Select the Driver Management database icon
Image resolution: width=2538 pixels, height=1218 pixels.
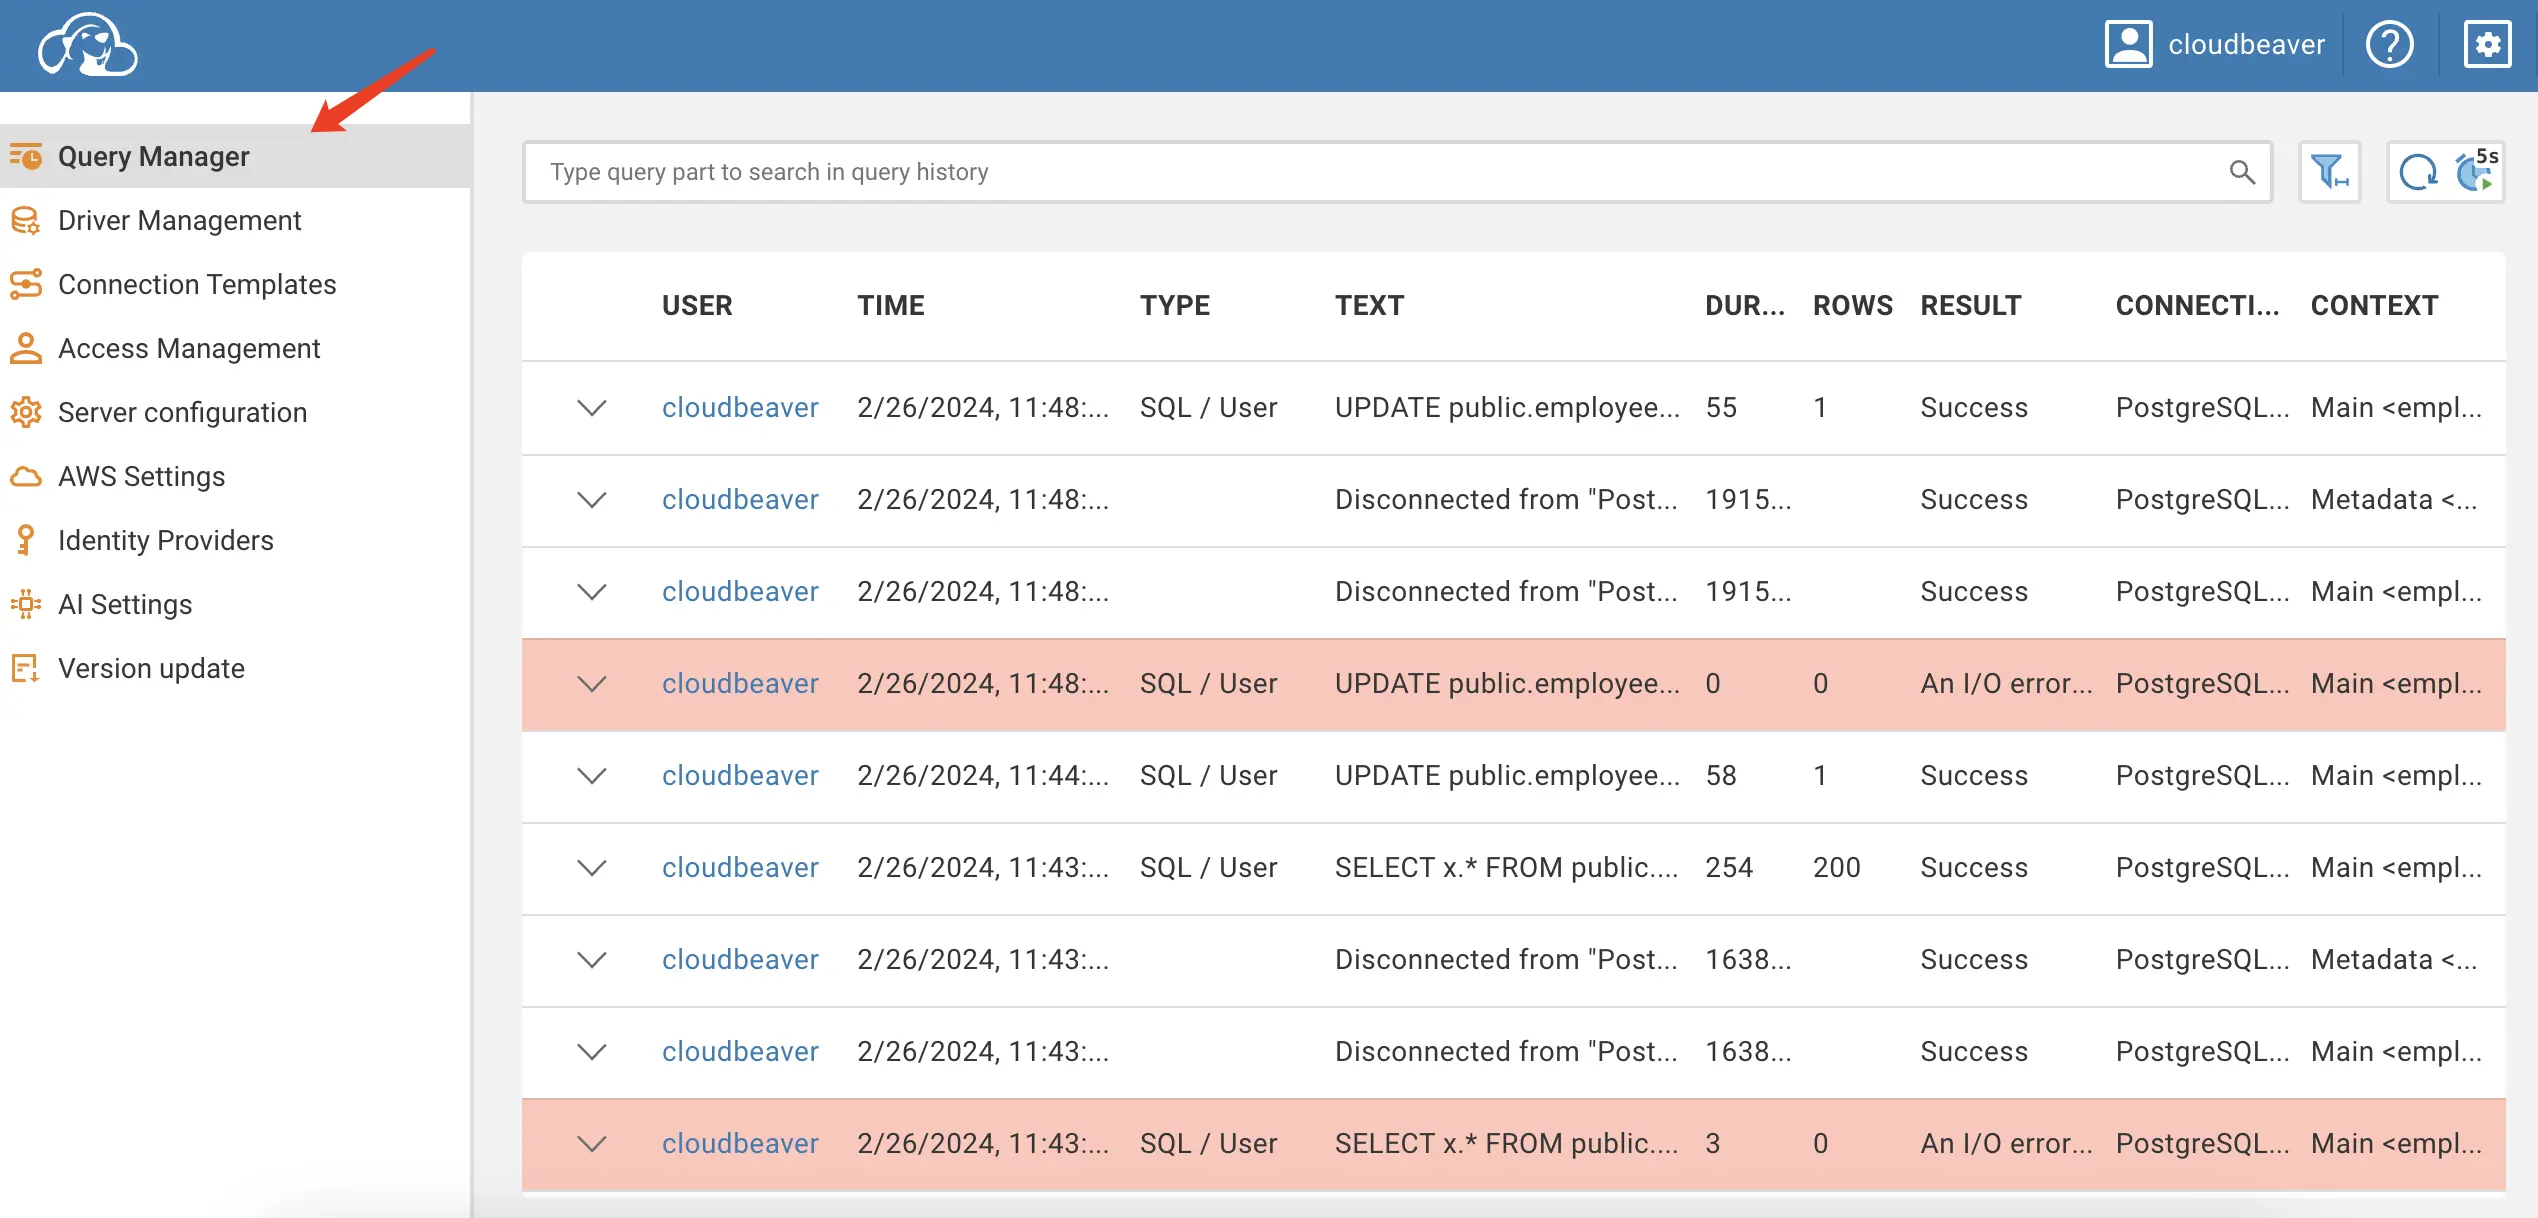click(x=25, y=220)
